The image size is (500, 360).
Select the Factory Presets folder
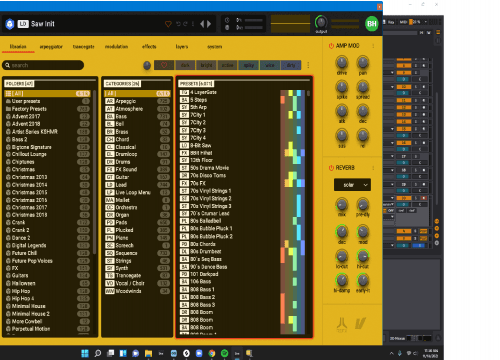click(47, 109)
